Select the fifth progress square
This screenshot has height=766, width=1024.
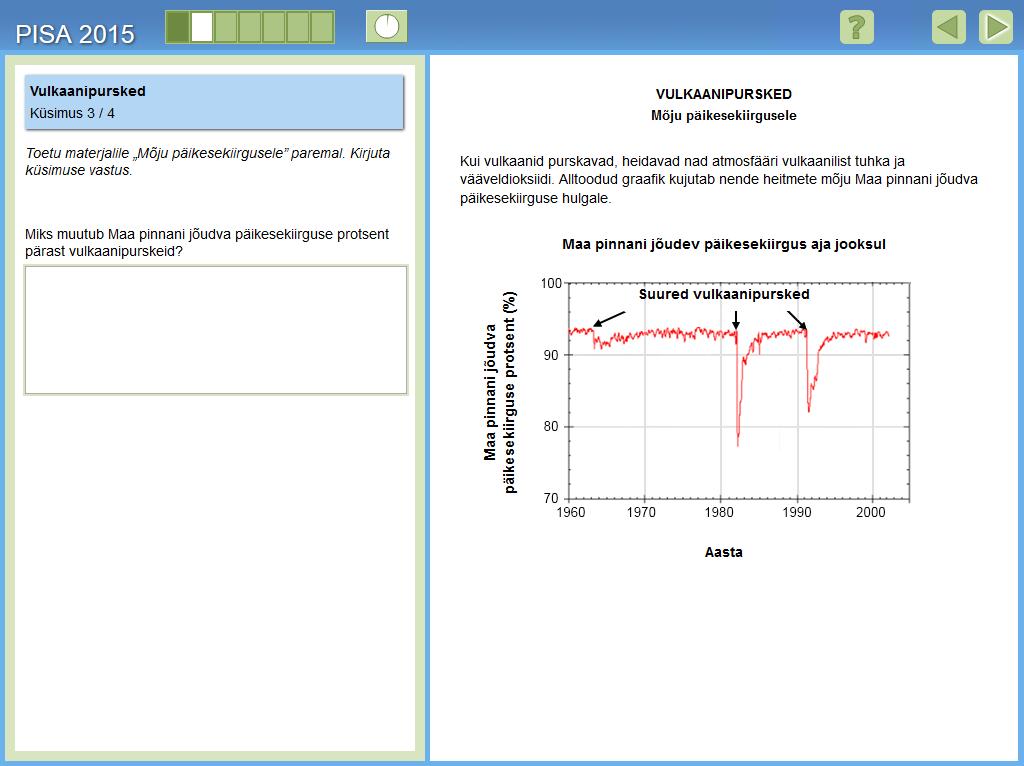[x=274, y=27]
